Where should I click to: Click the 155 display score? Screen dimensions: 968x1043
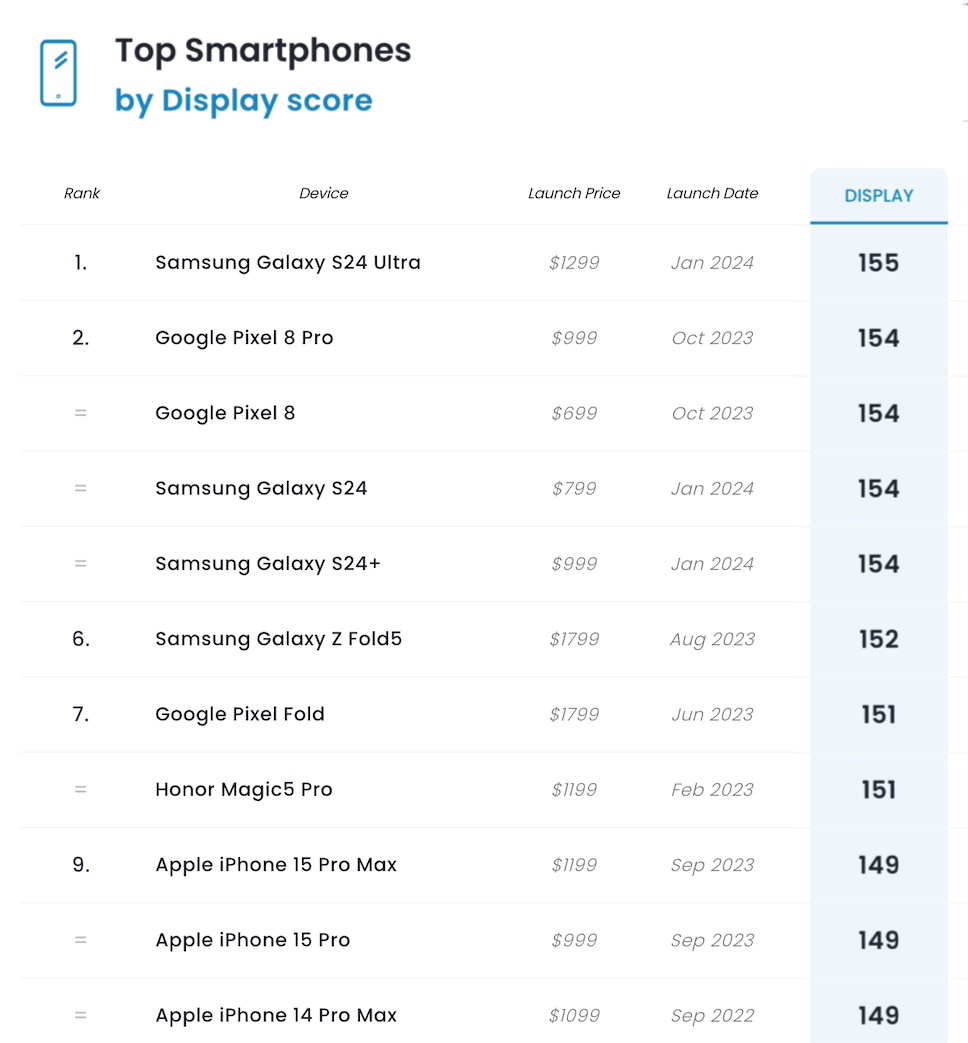click(x=878, y=263)
